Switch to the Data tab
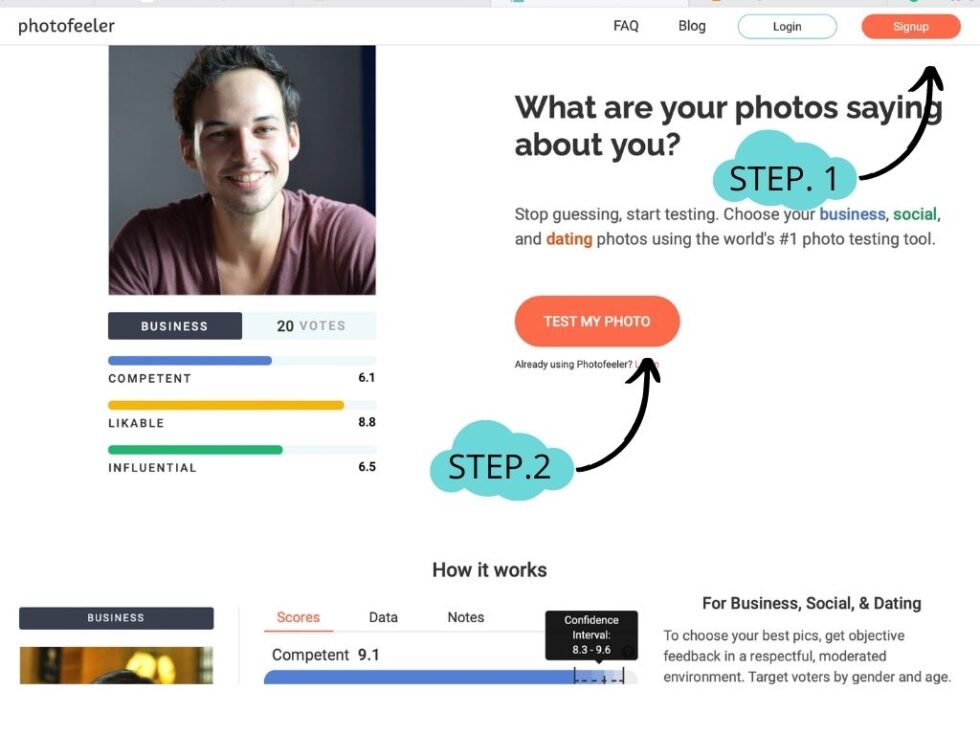980x735 pixels. tap(383, 618)
